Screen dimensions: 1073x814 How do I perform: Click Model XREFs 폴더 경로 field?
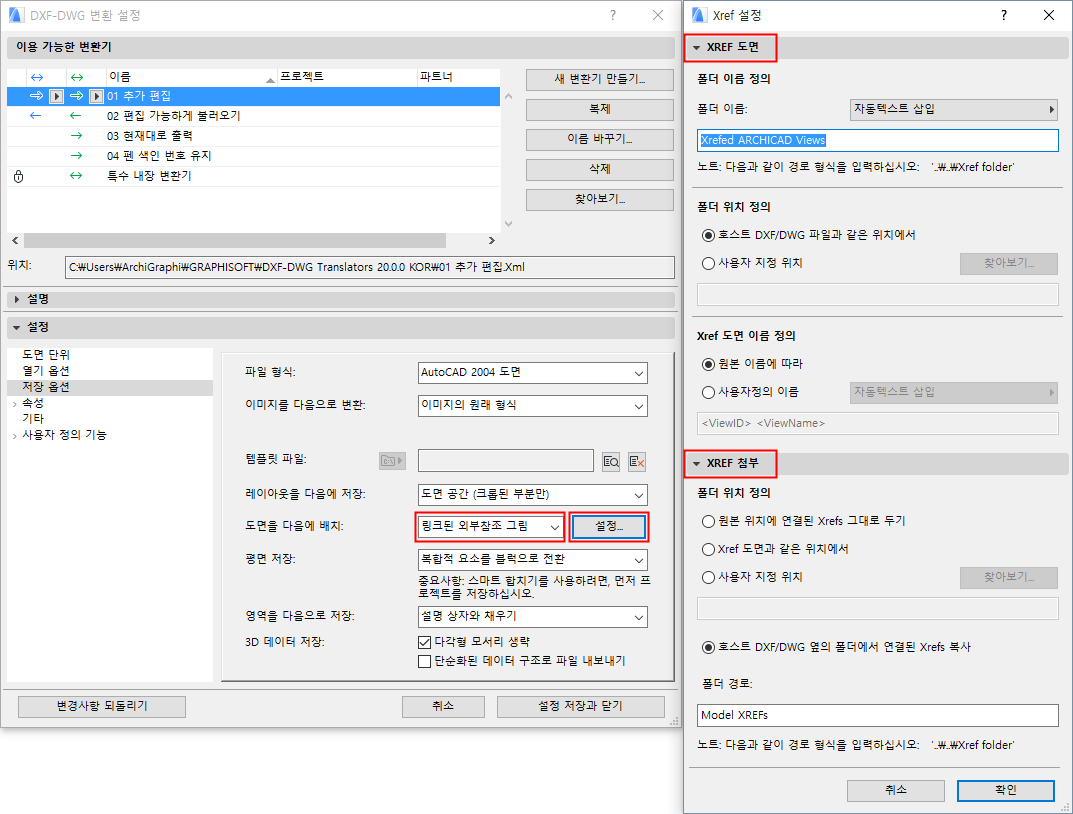878,715
